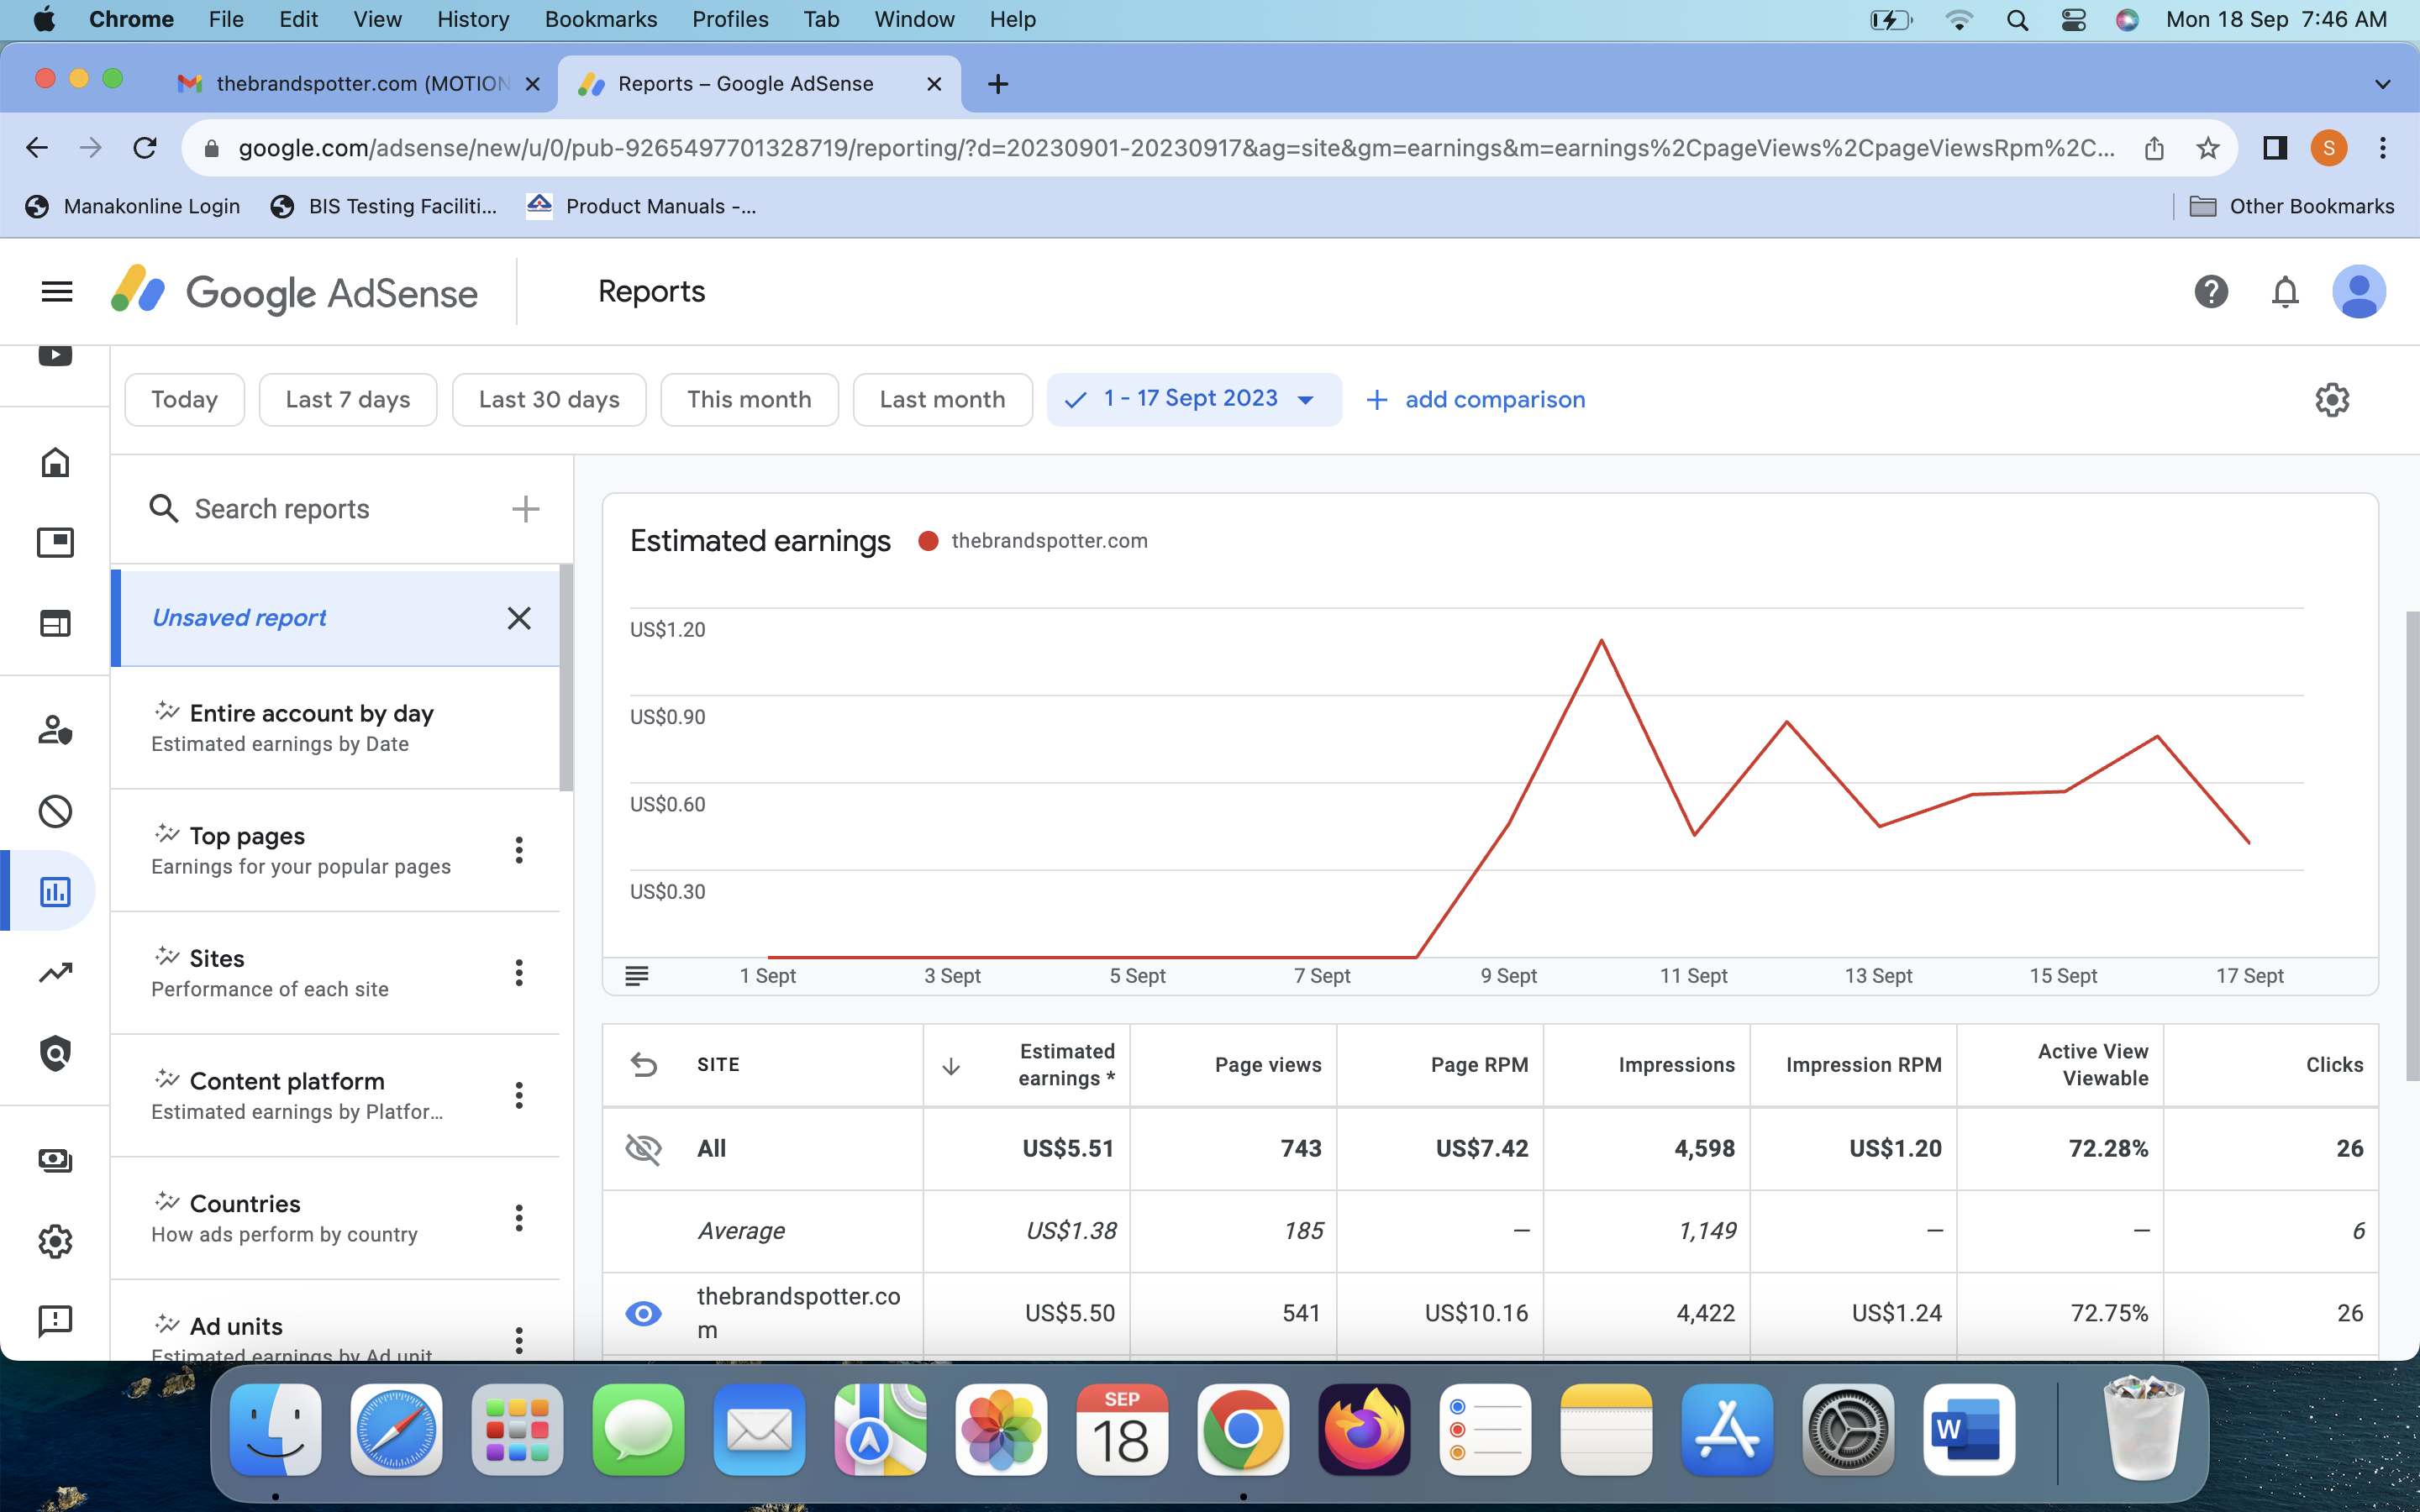The image size is (2420, 1512).
Task: Open Account gear icon in sidebar
Action: [55, 1241]
